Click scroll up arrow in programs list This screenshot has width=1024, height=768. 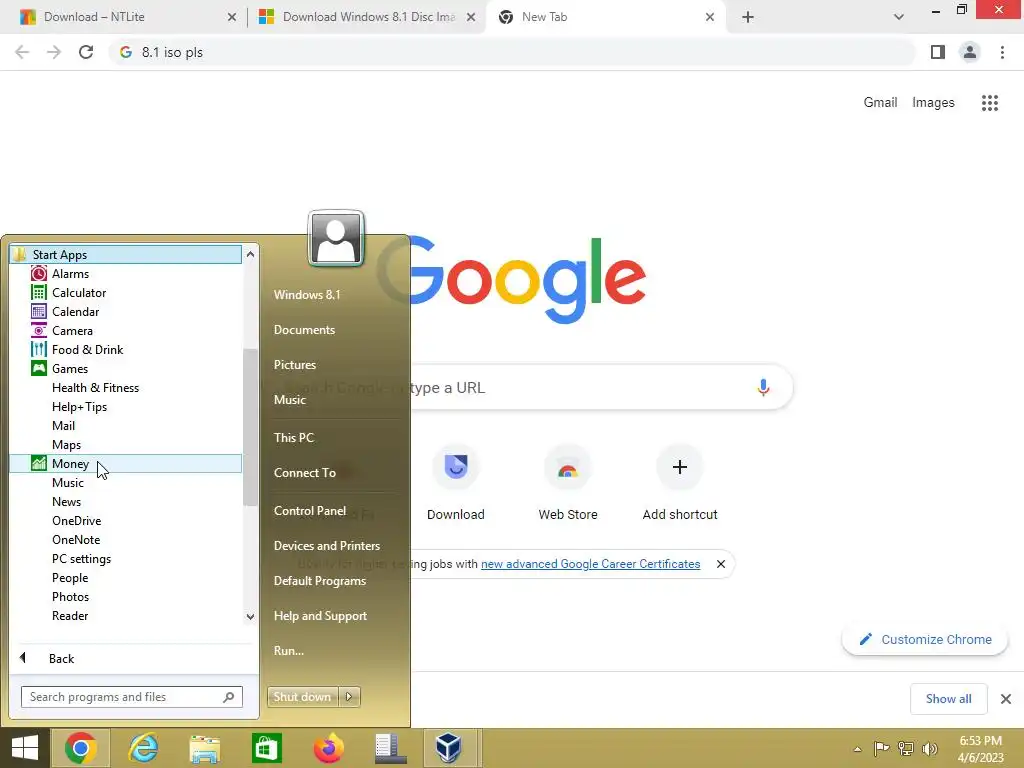tap(250, 254)
